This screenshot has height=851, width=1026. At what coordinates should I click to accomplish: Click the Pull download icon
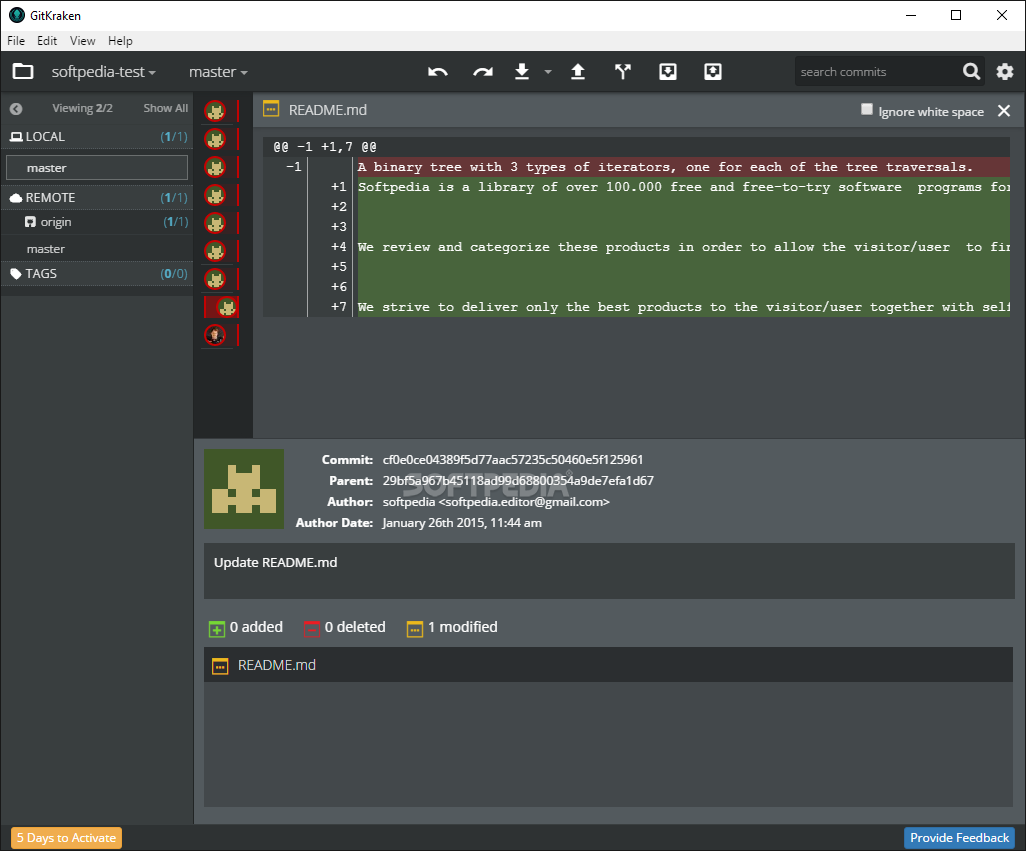pyautogui.click(x=522, y=71)
